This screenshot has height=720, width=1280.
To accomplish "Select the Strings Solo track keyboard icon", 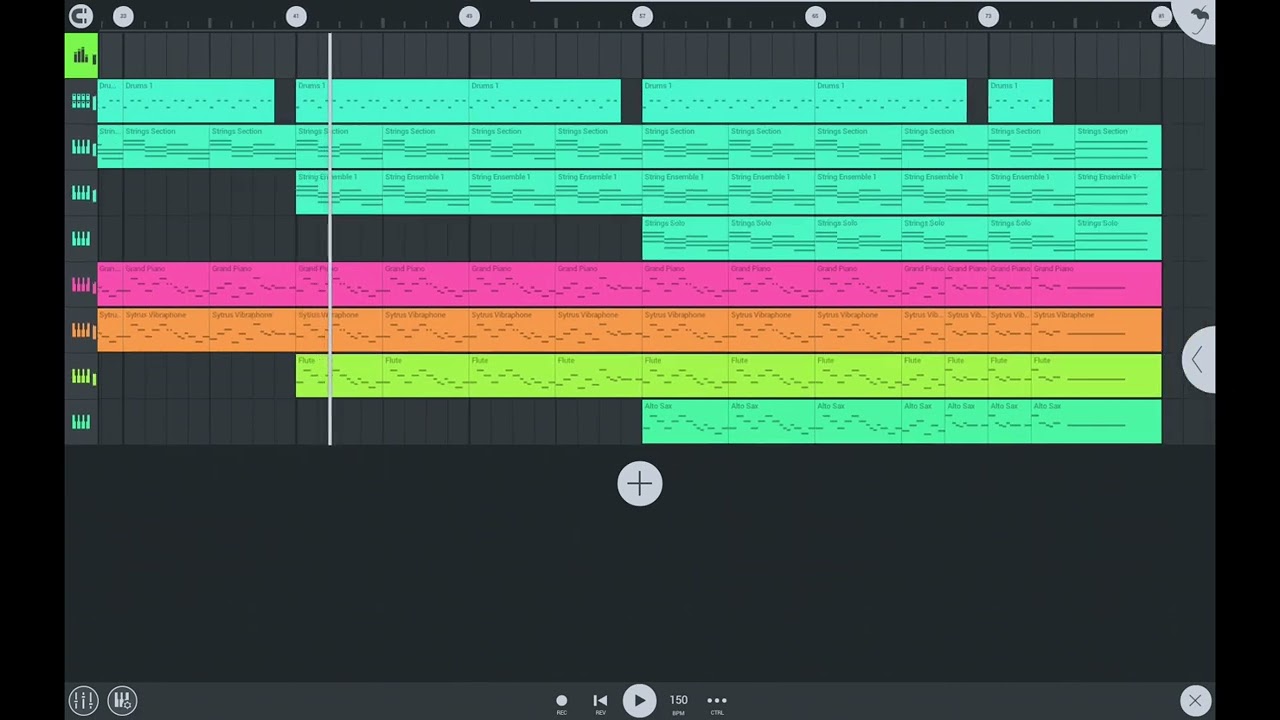I will [81, 239].
